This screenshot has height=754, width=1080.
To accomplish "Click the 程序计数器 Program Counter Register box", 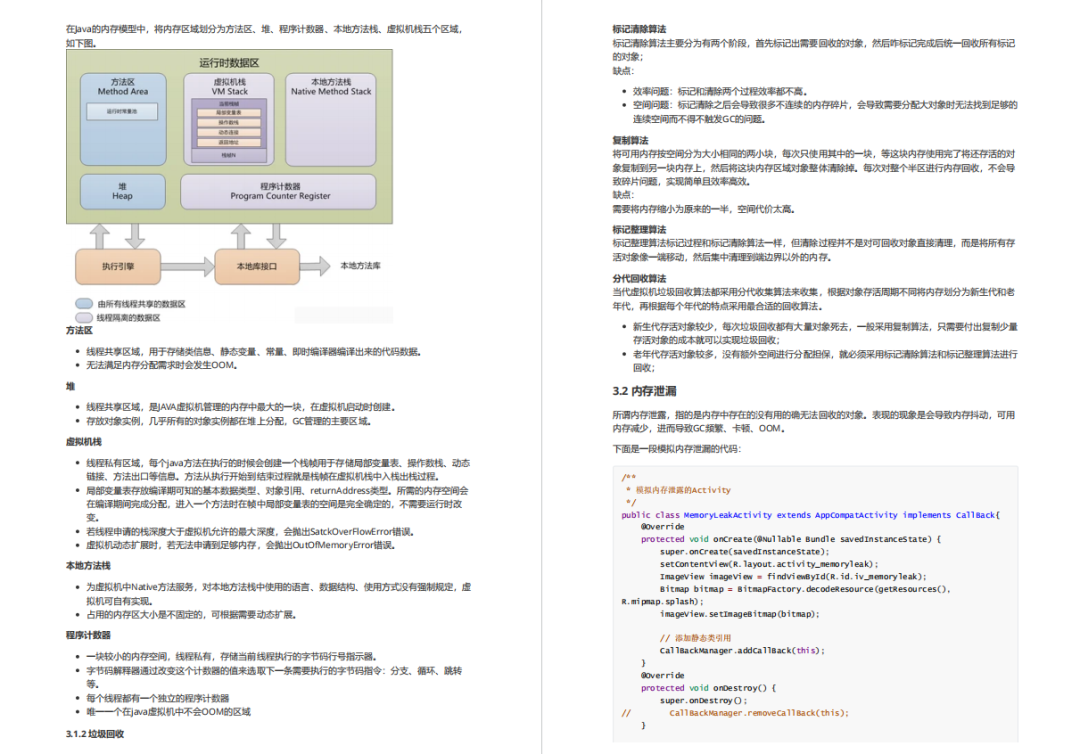I will point(278,191).
